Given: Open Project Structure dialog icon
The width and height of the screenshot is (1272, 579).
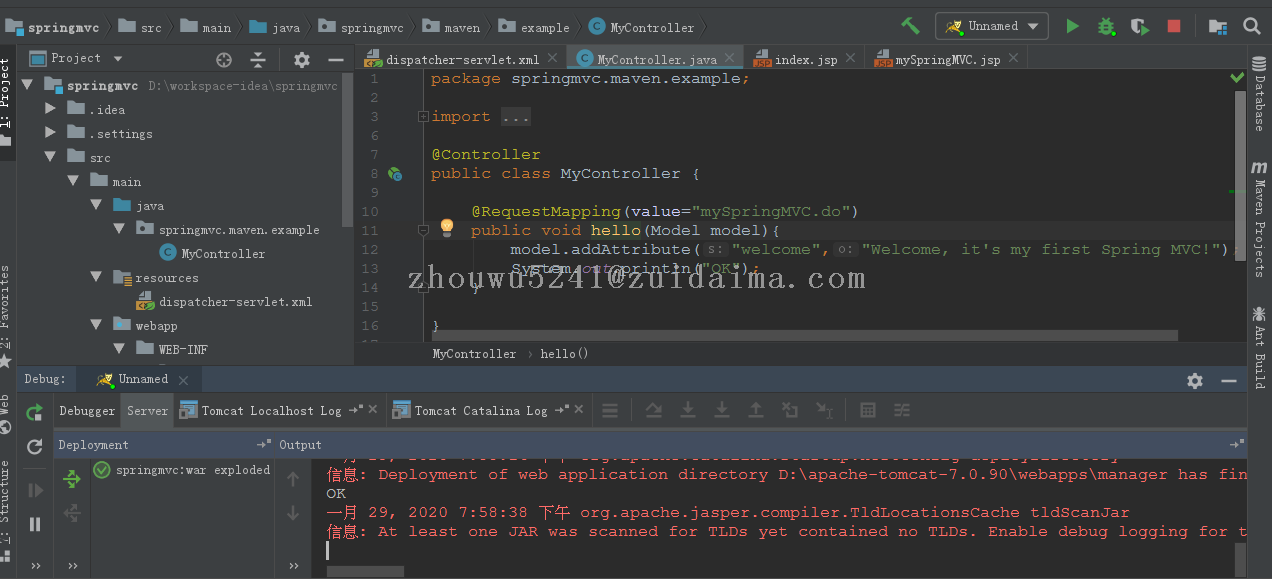Looking at the screenshot, I should click(x=1218, y=26).
